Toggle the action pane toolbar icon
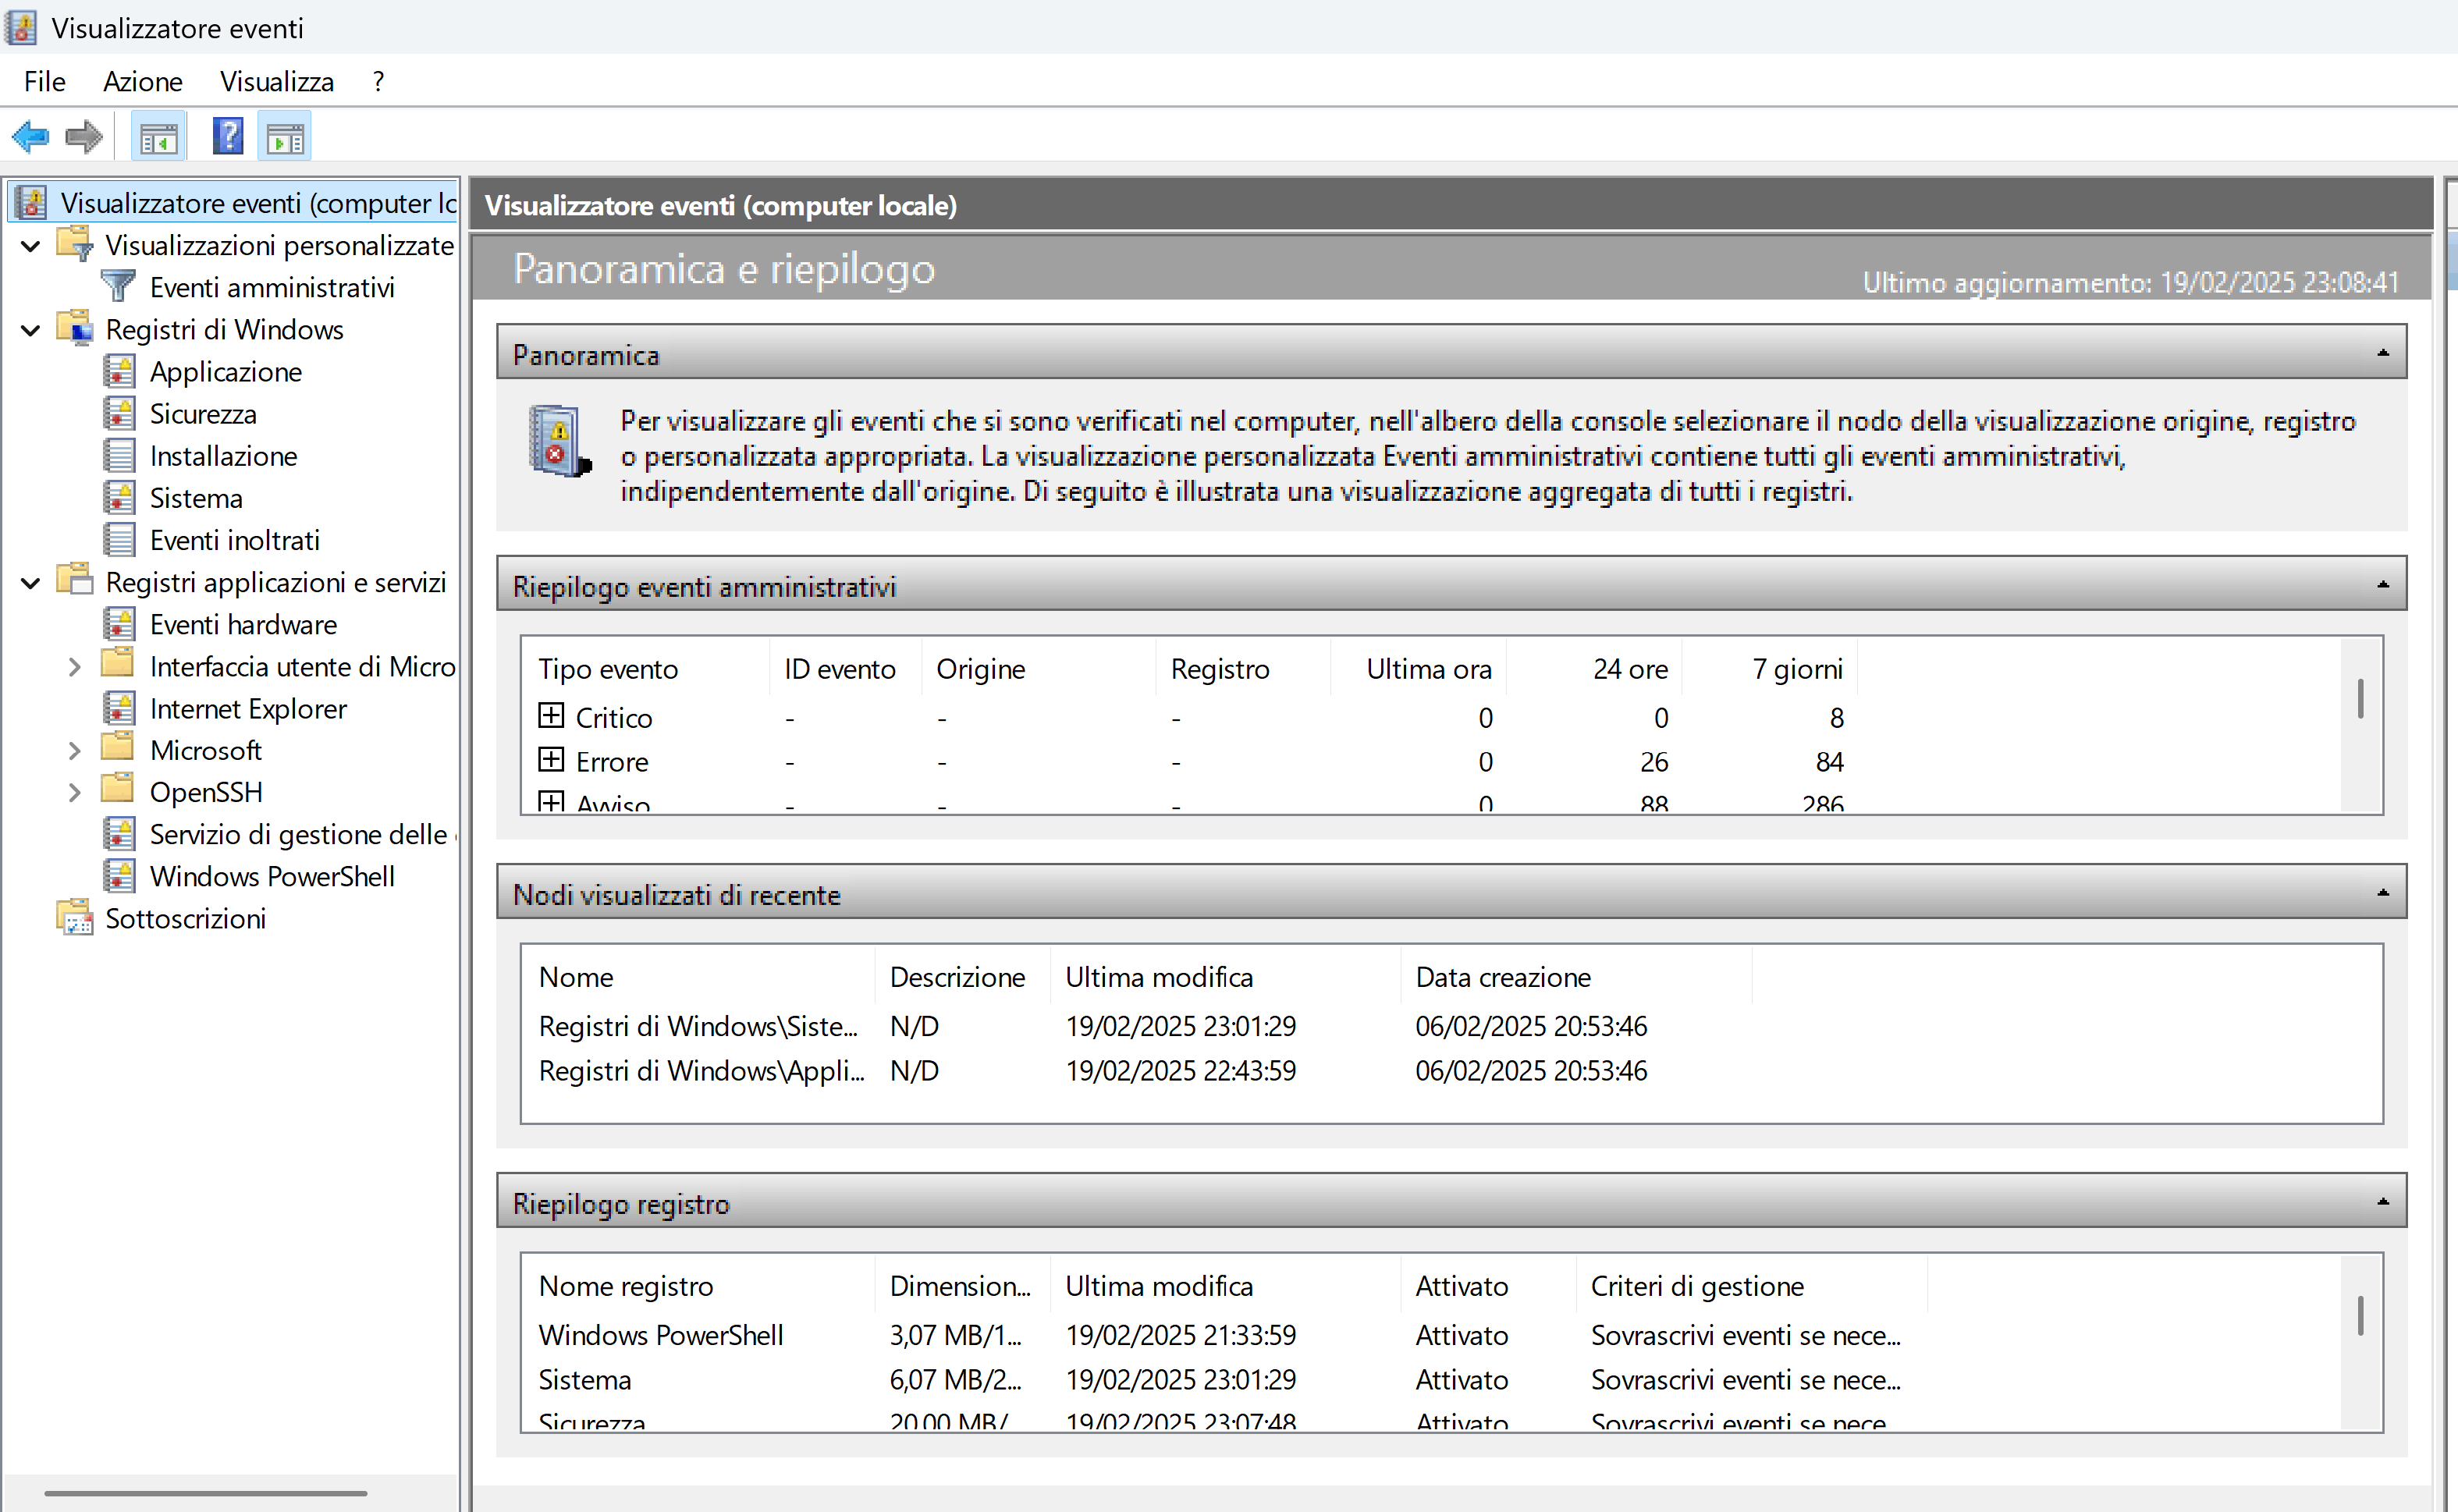This screenshot has height=1512, width=2458. (x=285, y=137)
